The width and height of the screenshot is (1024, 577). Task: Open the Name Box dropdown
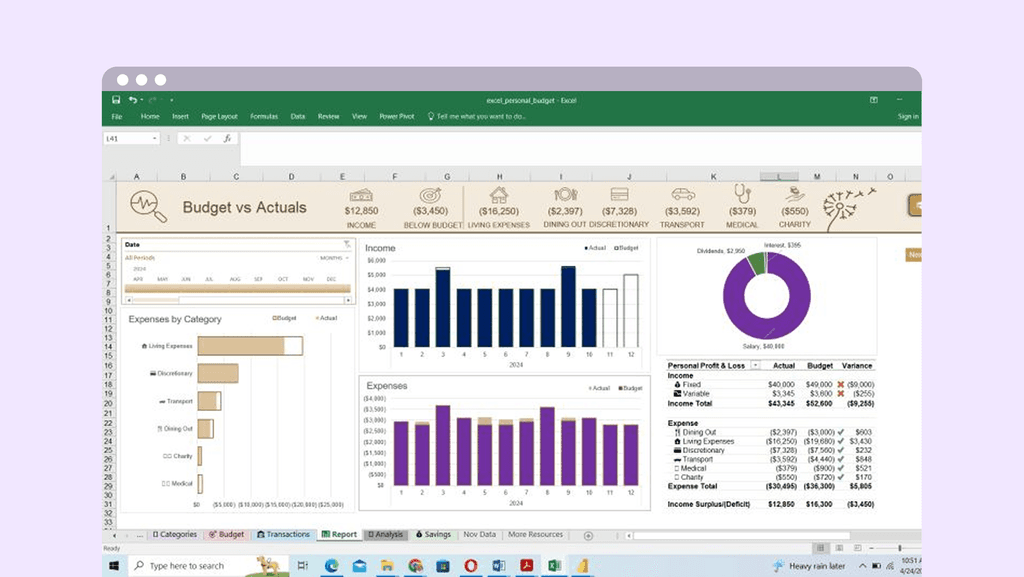tap(155, 140)
